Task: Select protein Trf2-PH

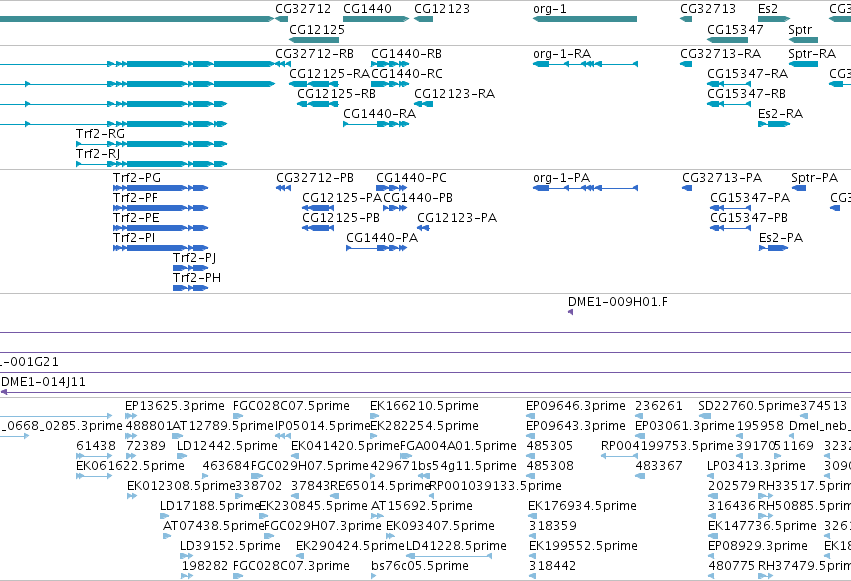Action: [x=197, y=278]
